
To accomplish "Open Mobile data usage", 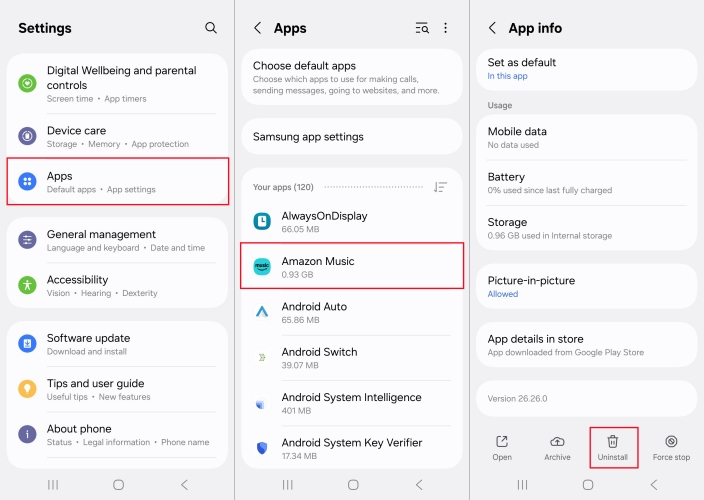I will pyautogui.click(x=586, y=137).
